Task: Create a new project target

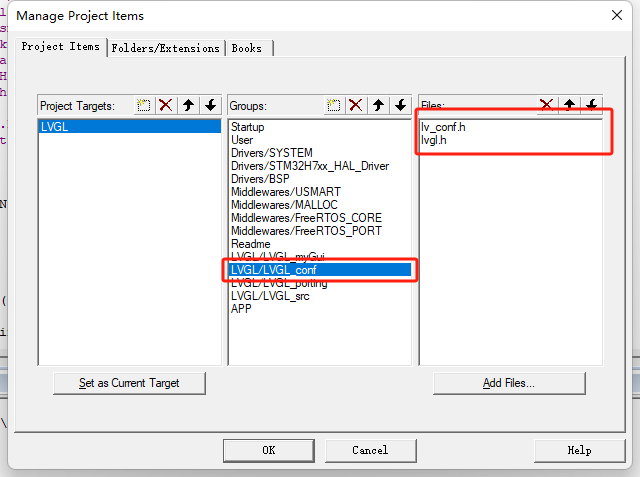Action: click(144, 105)
